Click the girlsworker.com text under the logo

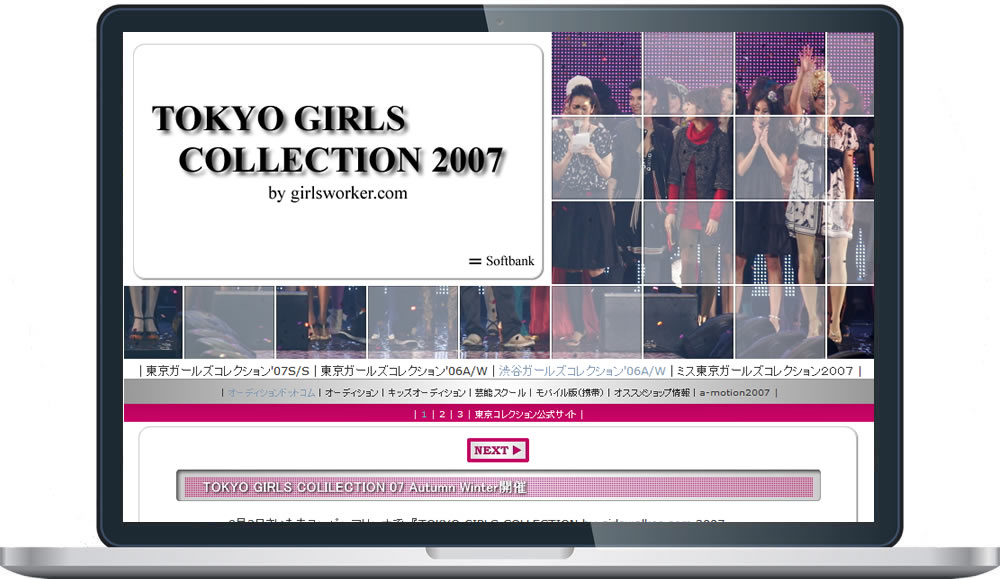(x=340, y=192)
